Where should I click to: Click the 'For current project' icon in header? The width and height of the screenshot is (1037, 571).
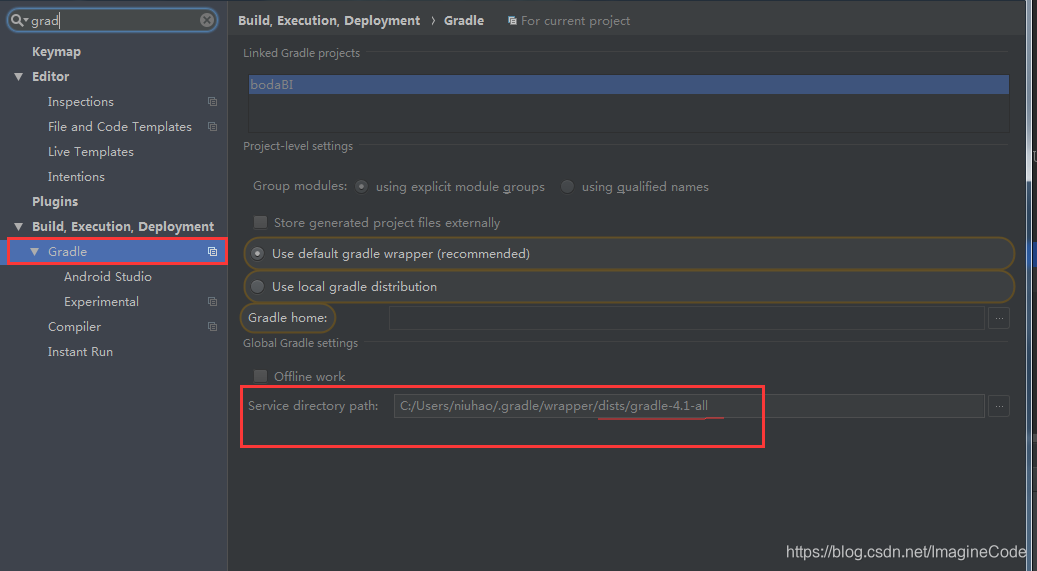pyautogui.click(x=512, y=21)
